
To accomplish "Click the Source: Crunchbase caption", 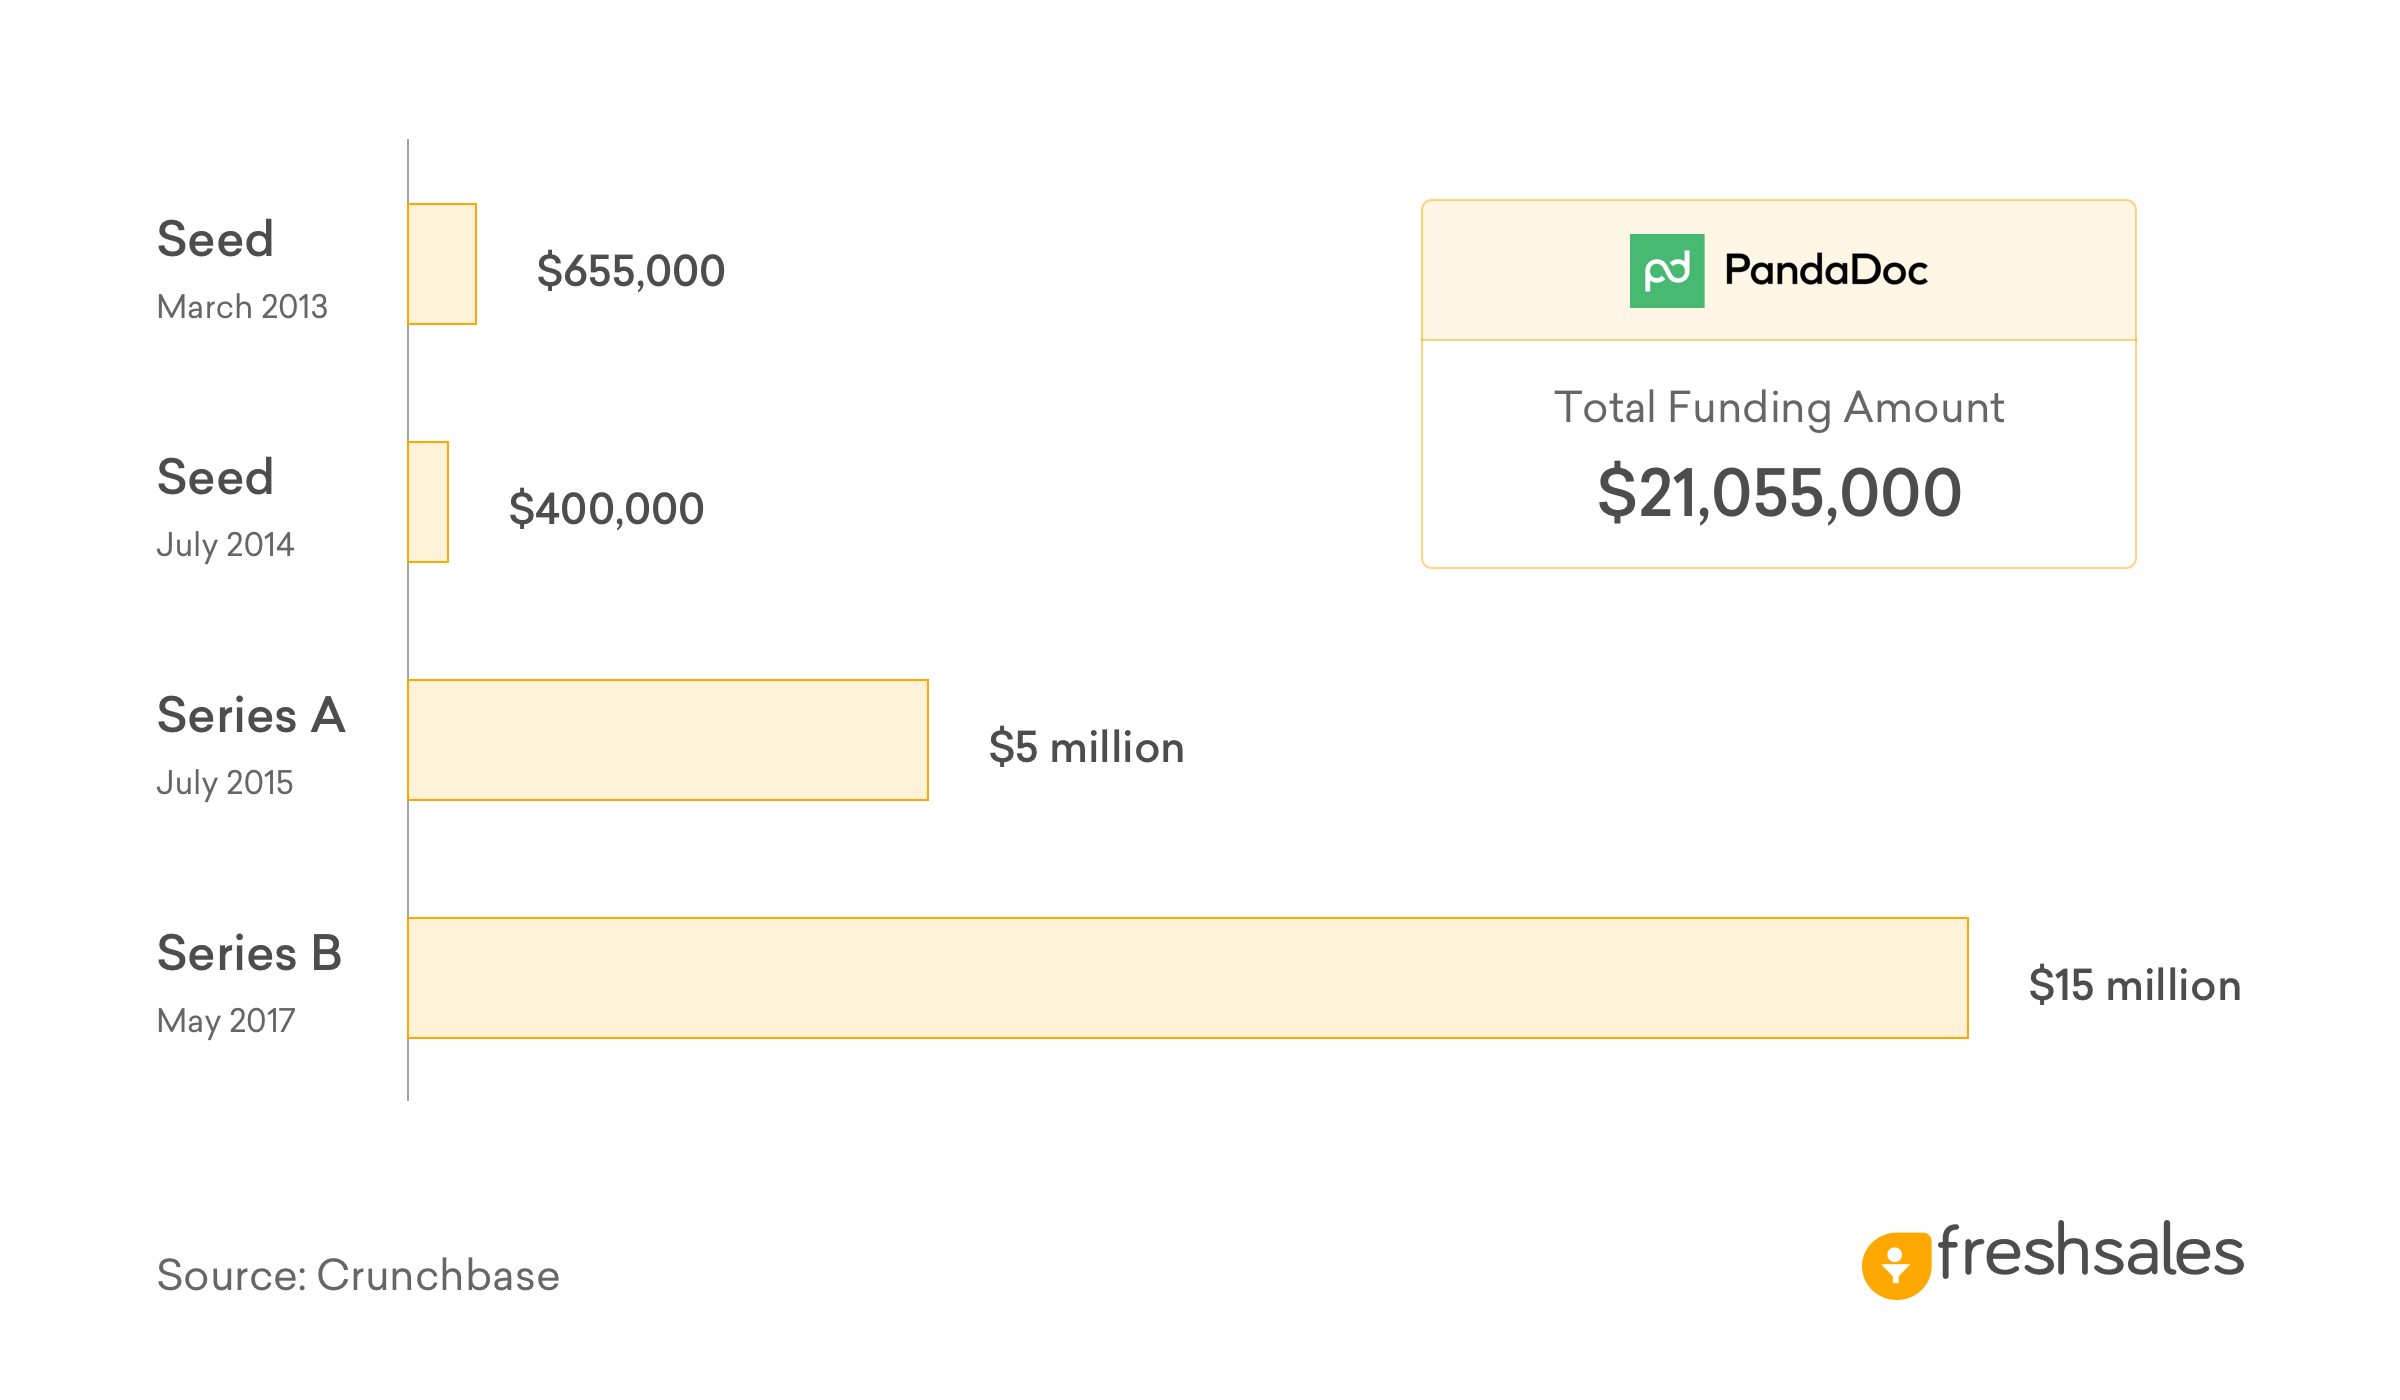I will coord(358,1276).
